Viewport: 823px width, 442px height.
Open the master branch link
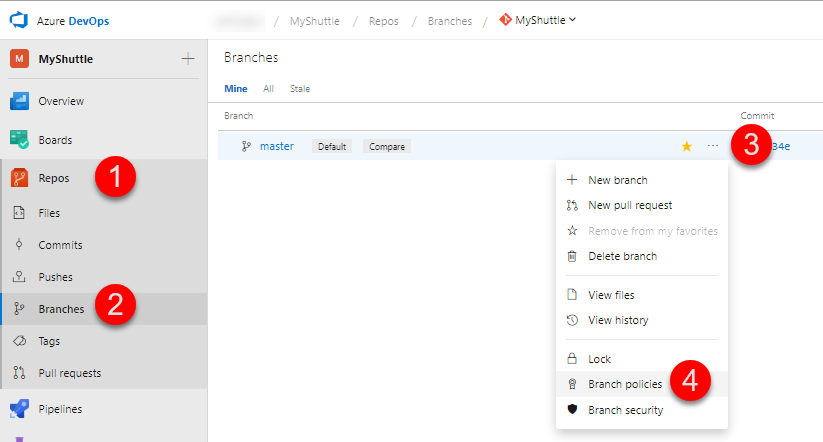[x=277, y=146]
